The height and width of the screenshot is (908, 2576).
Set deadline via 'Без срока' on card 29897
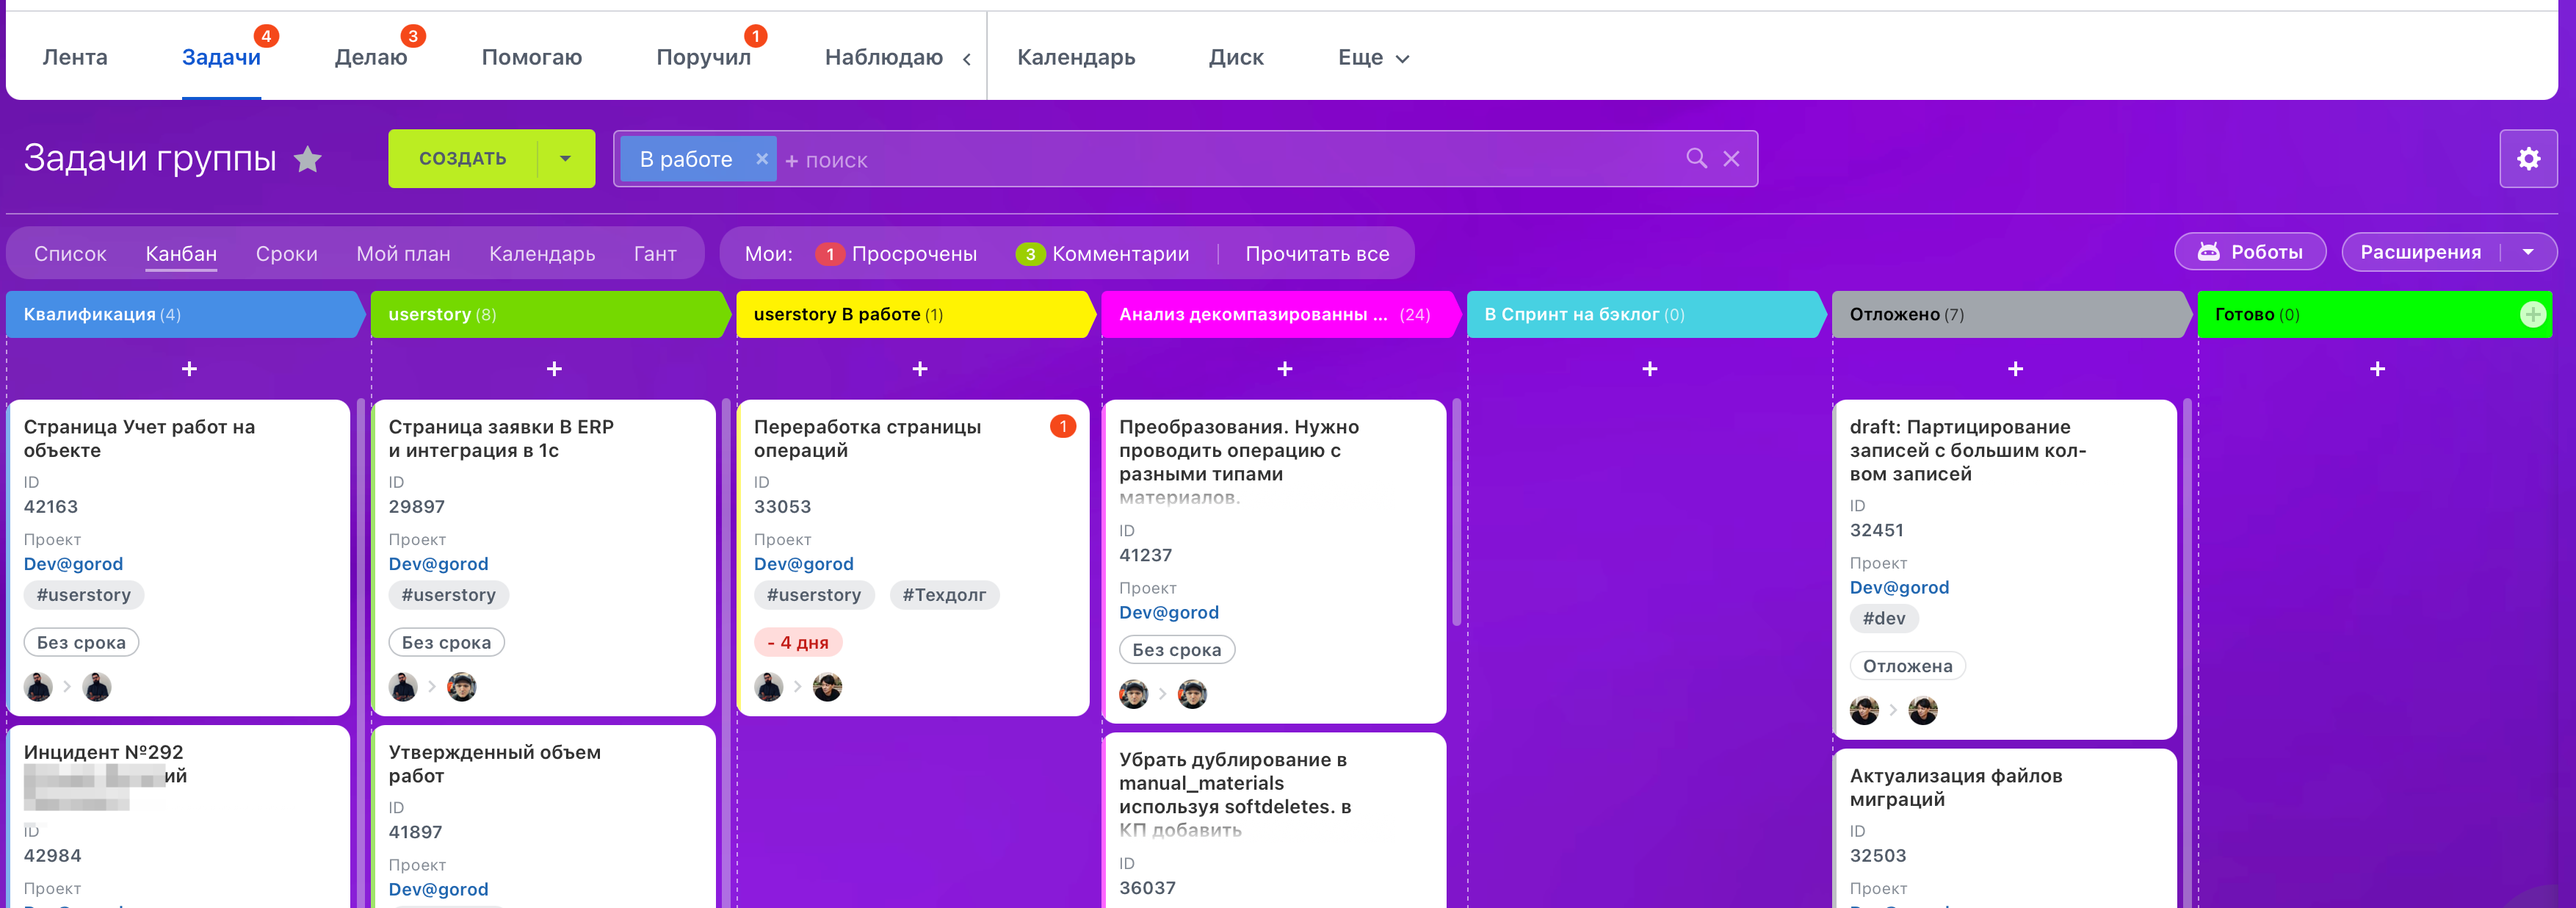click(446, 642)
